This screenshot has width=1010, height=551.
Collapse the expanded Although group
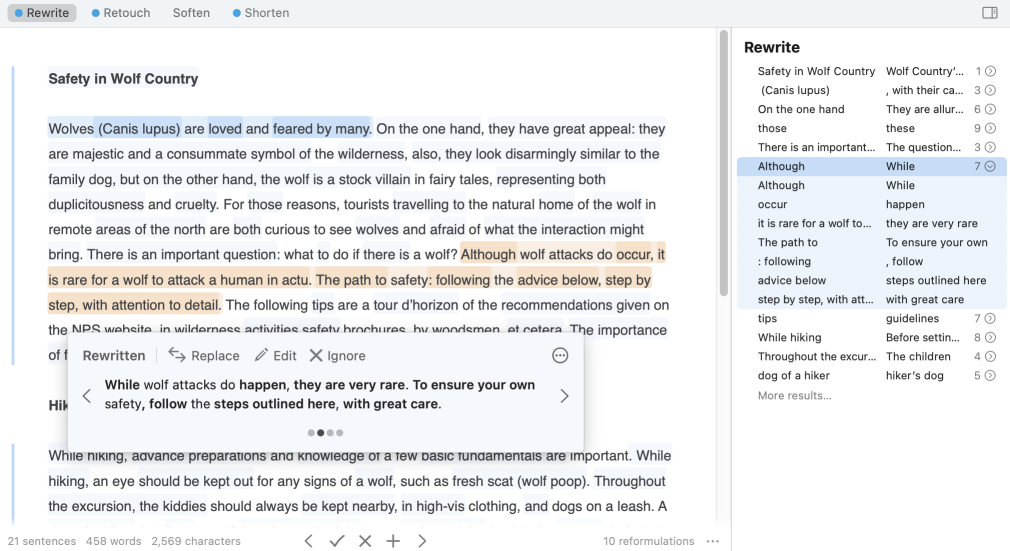[990, 167]
